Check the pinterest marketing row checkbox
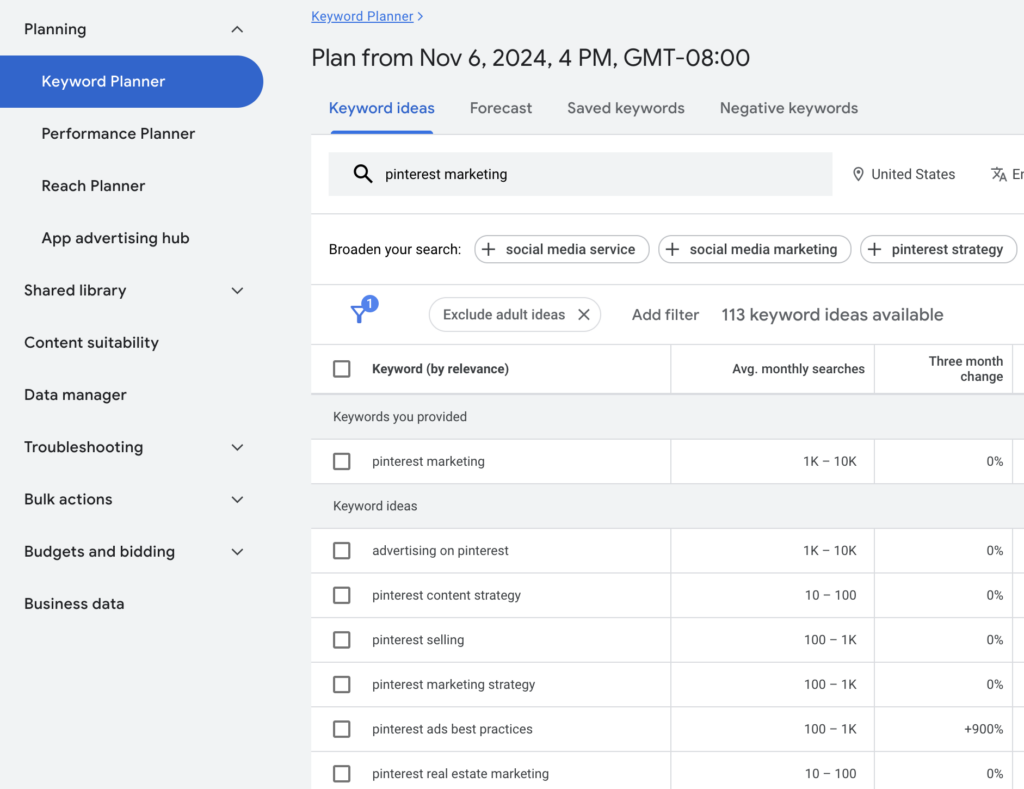 point(342,462)
